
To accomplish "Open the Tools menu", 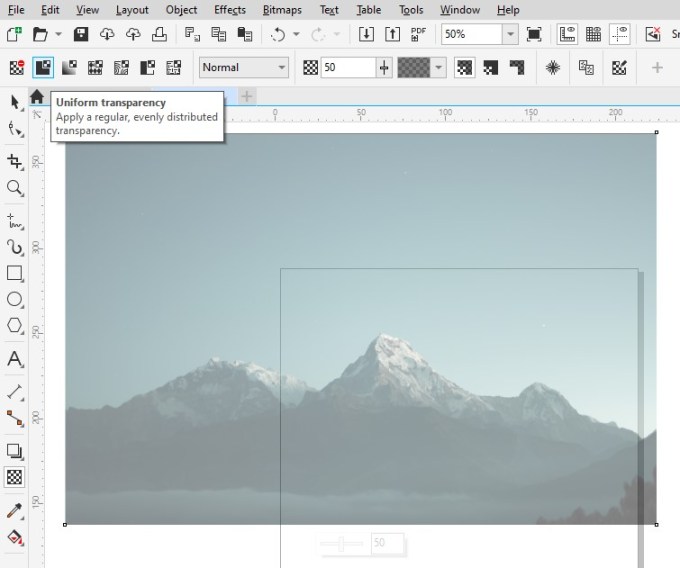I will tap(411, 10).
